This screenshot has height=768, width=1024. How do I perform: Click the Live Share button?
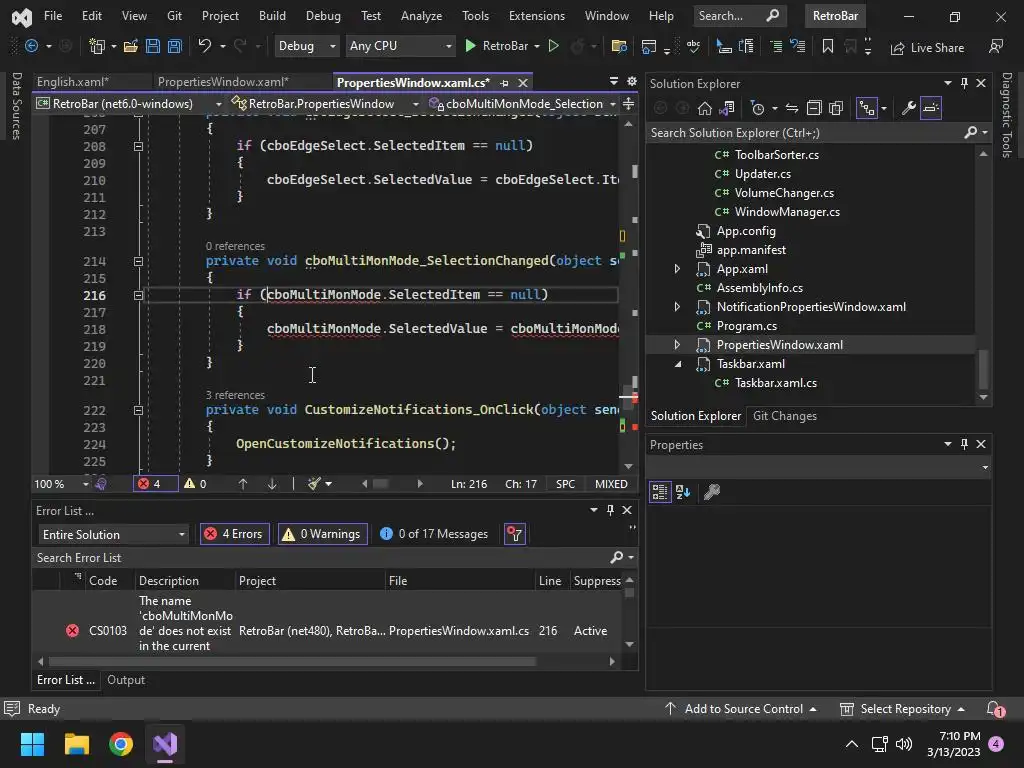point(927,48)
